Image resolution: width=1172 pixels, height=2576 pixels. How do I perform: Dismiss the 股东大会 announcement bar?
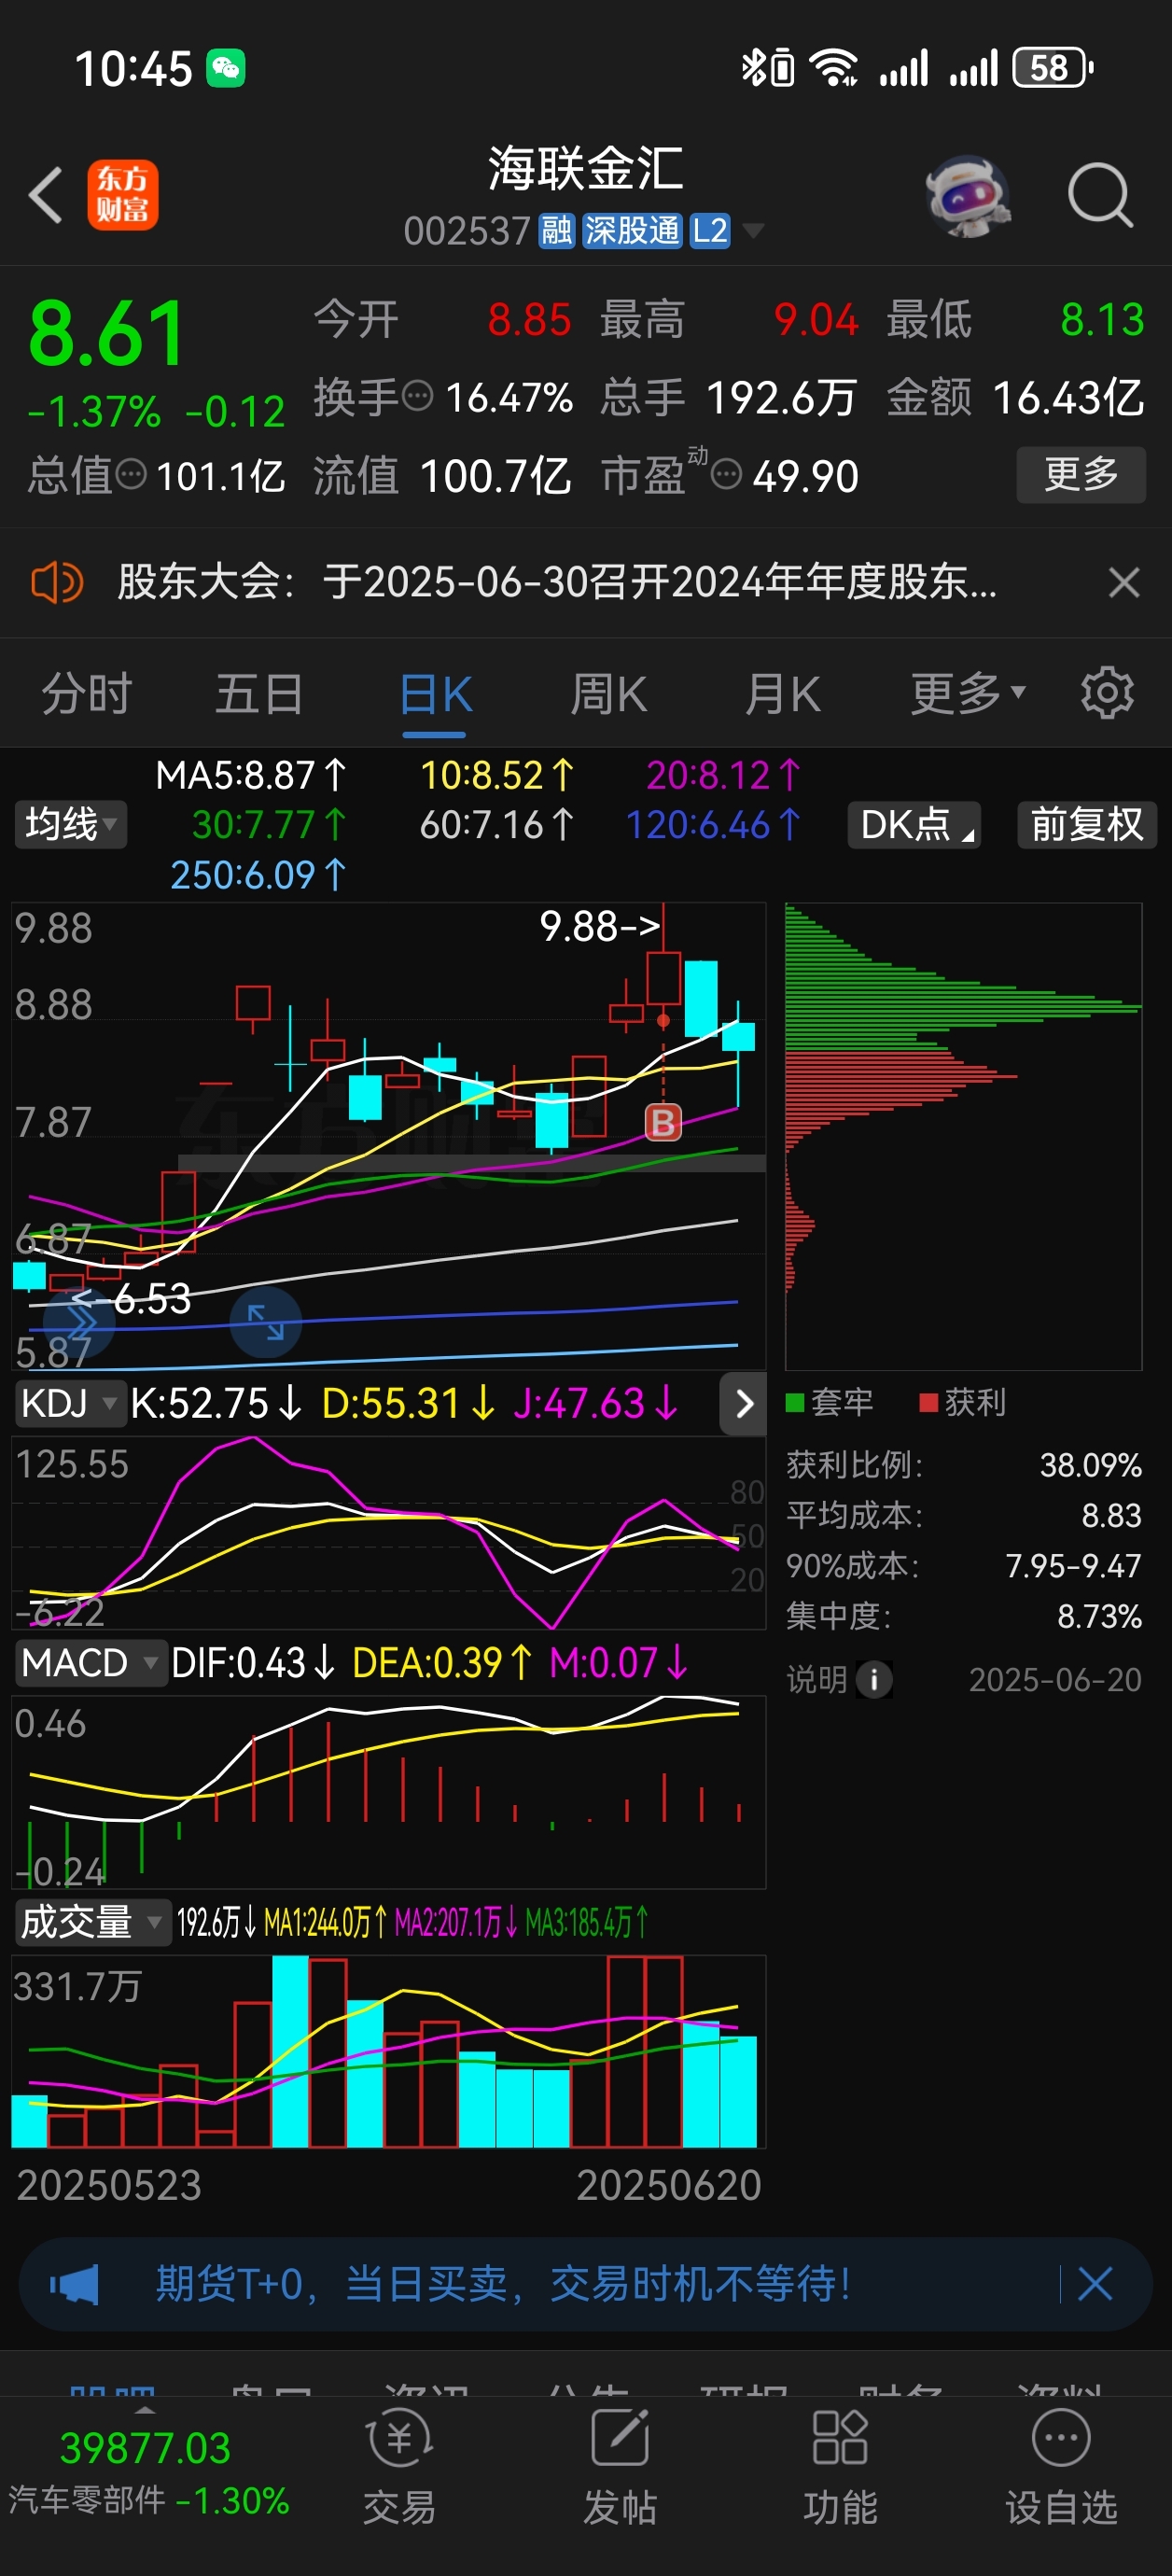click(1124, 582)
